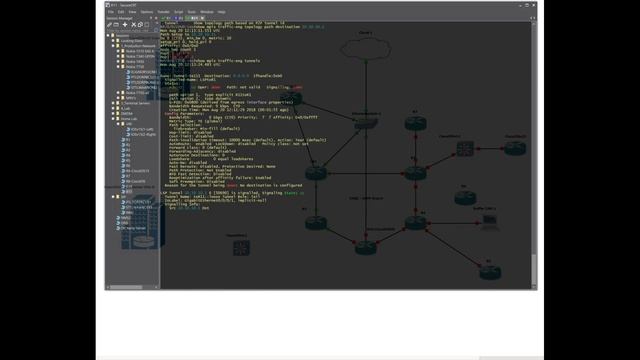
Task: Open the View menu
Action: tap(132, 12)
